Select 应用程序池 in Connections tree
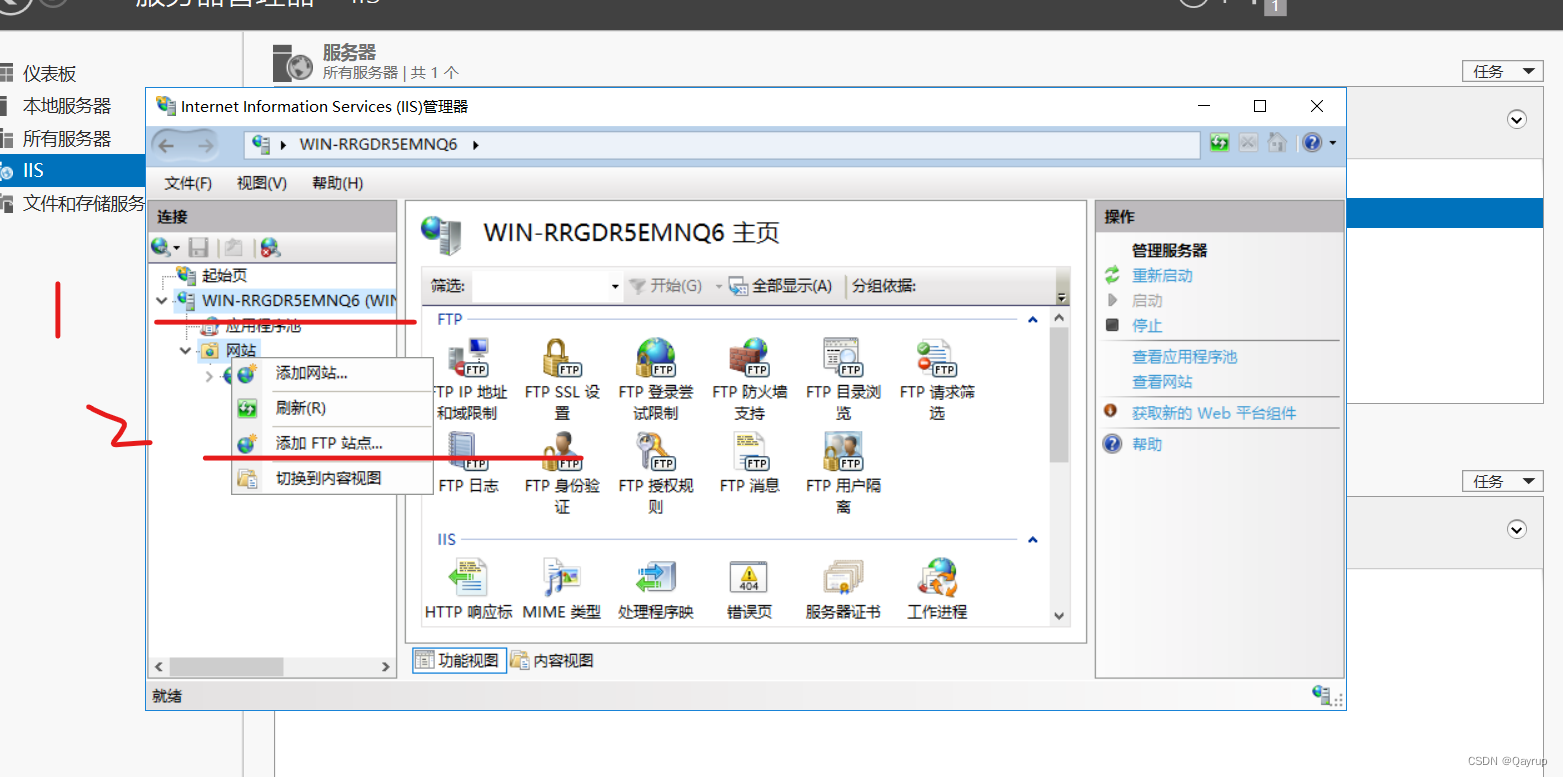This screenshot has height=777, width=1563. coord(262,325)
